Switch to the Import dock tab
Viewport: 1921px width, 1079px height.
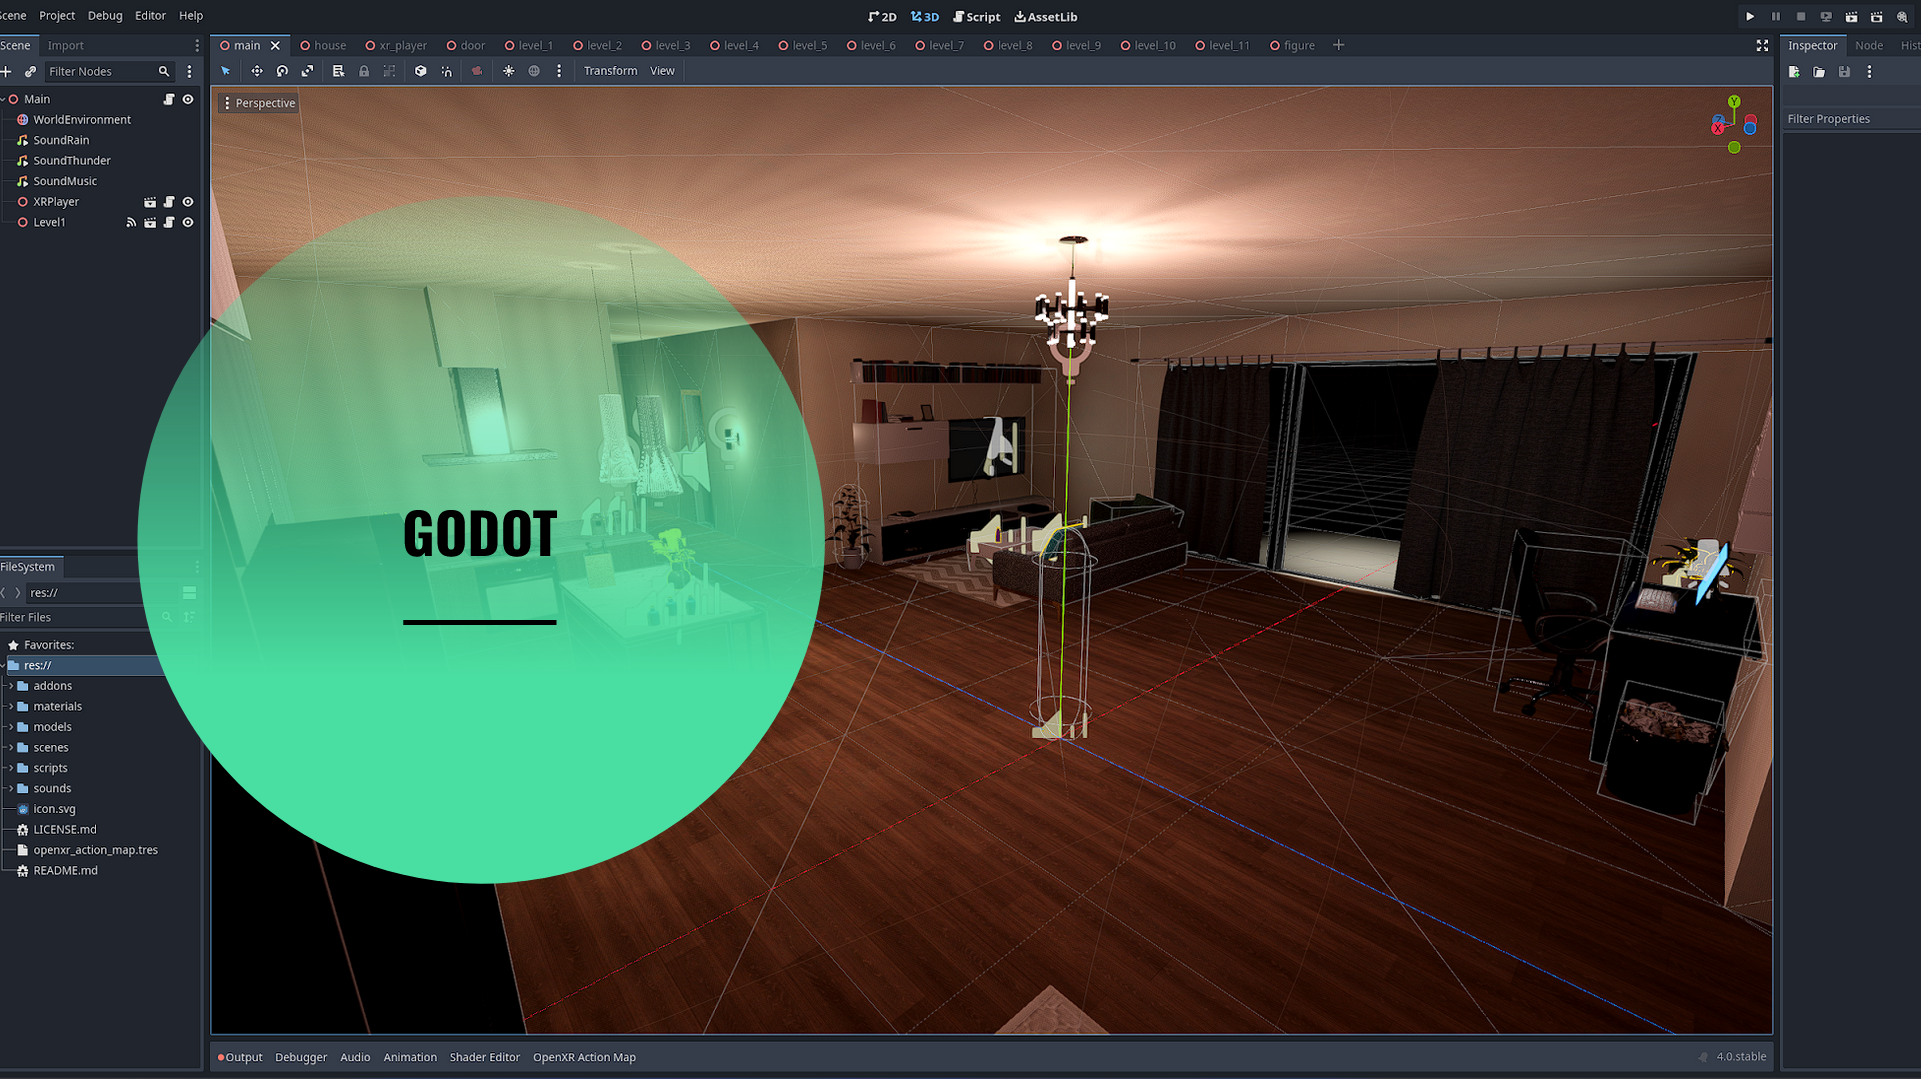(66, 46)
